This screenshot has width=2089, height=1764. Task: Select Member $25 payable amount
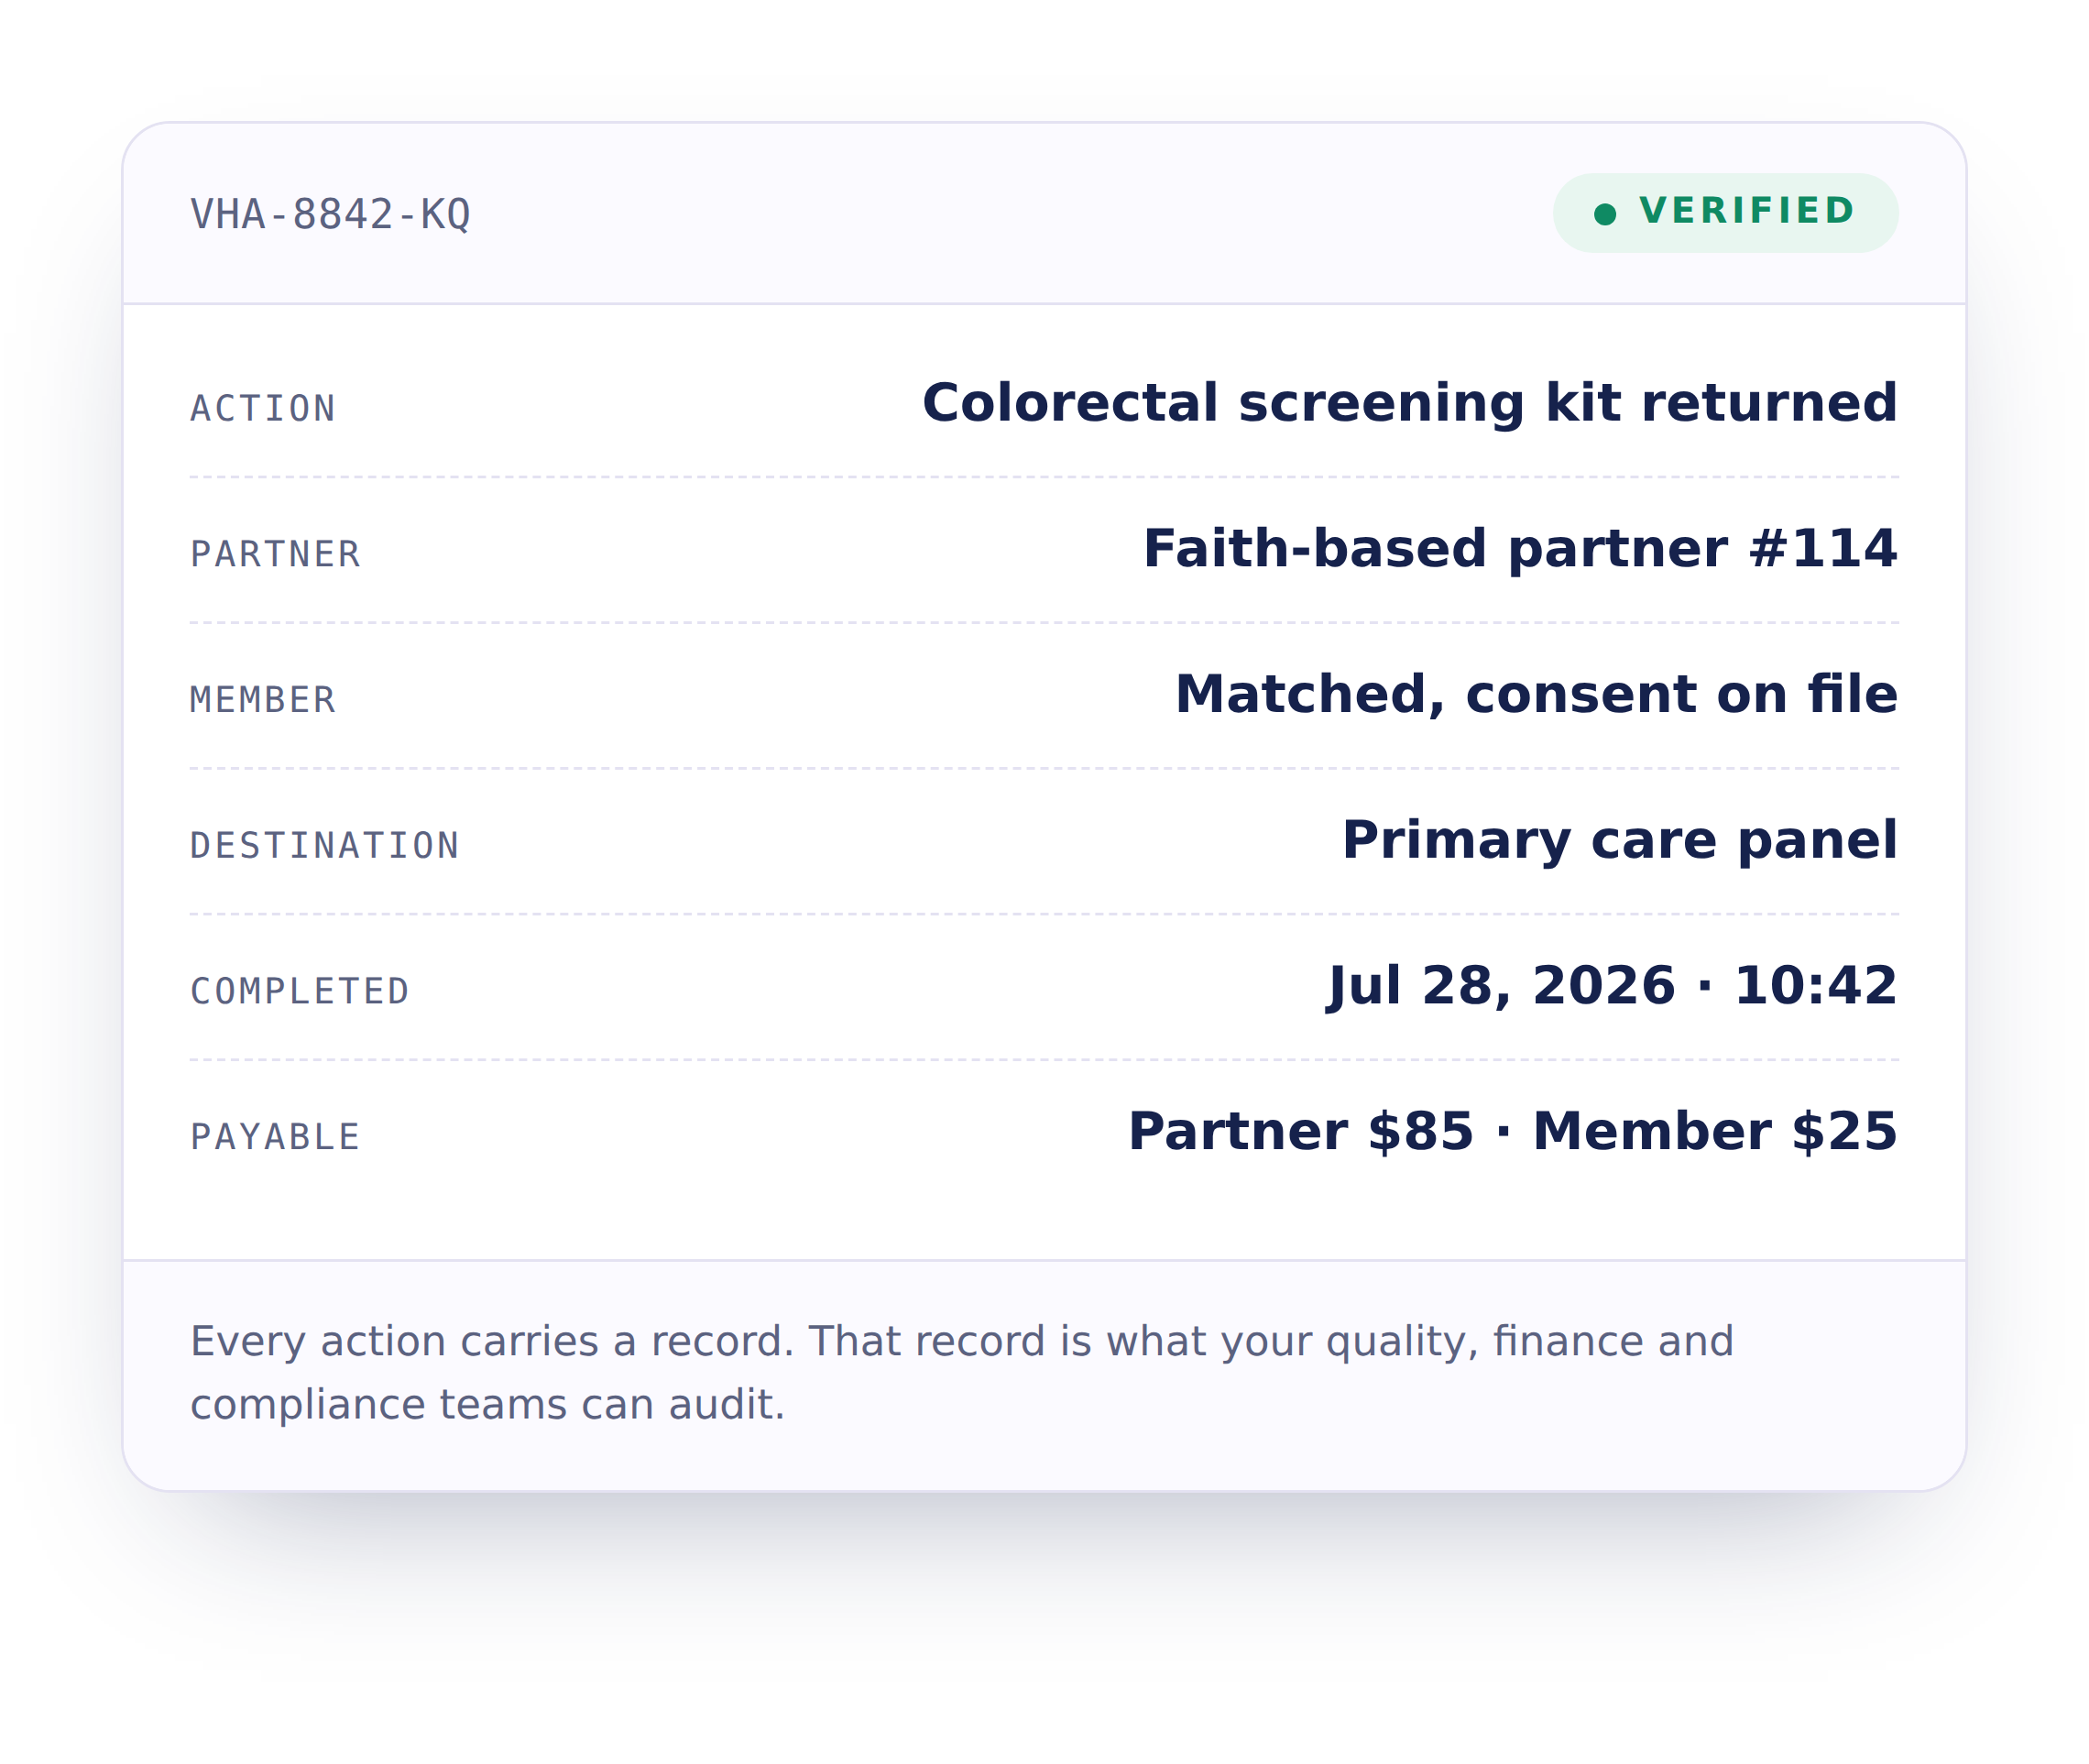[x=1715, y=1132]
